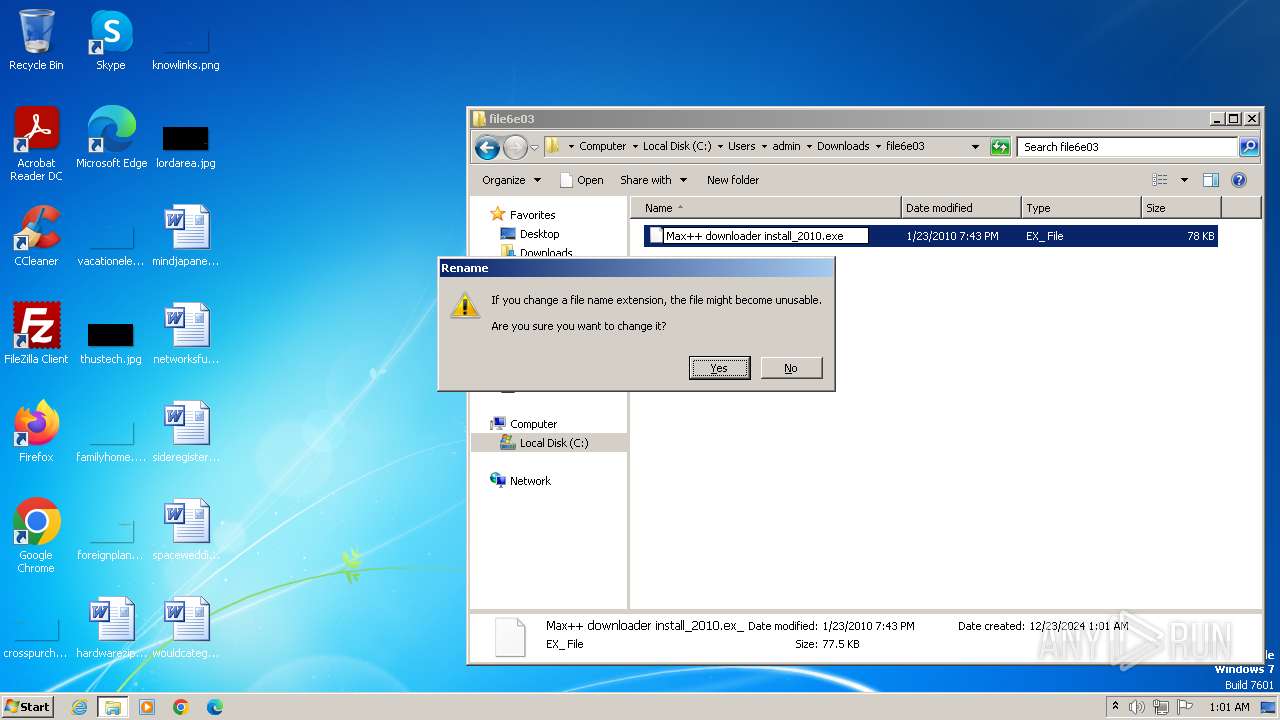The height and width of the screenshot is (720, 1280).
Task: Click No in Rename dialog
Action: (791, 368)
